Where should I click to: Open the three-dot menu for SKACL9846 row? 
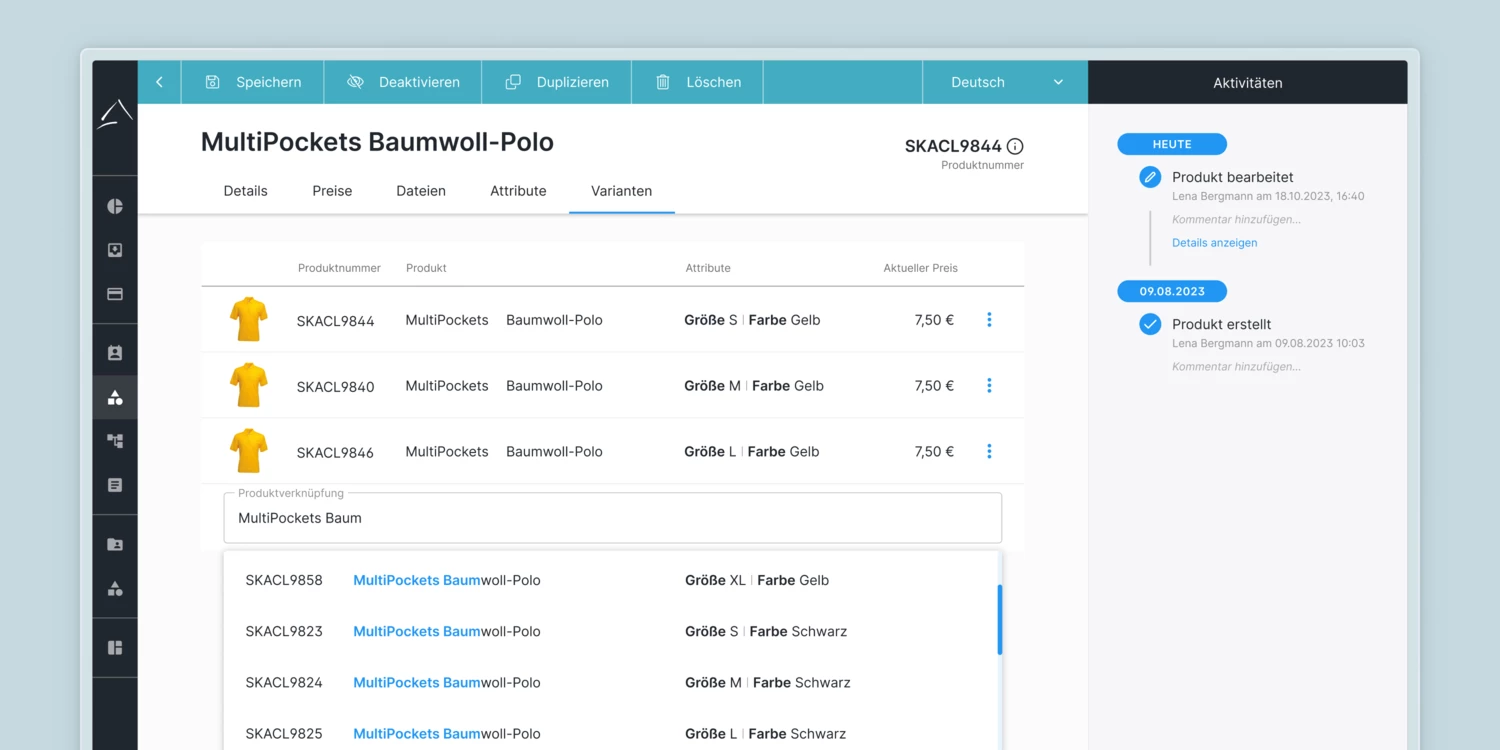pyautogui.click(x=989, y=452)
